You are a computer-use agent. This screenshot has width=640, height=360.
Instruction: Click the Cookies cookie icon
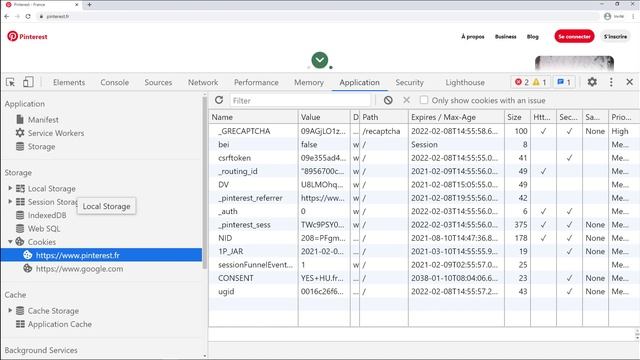(x=20, y=242)
